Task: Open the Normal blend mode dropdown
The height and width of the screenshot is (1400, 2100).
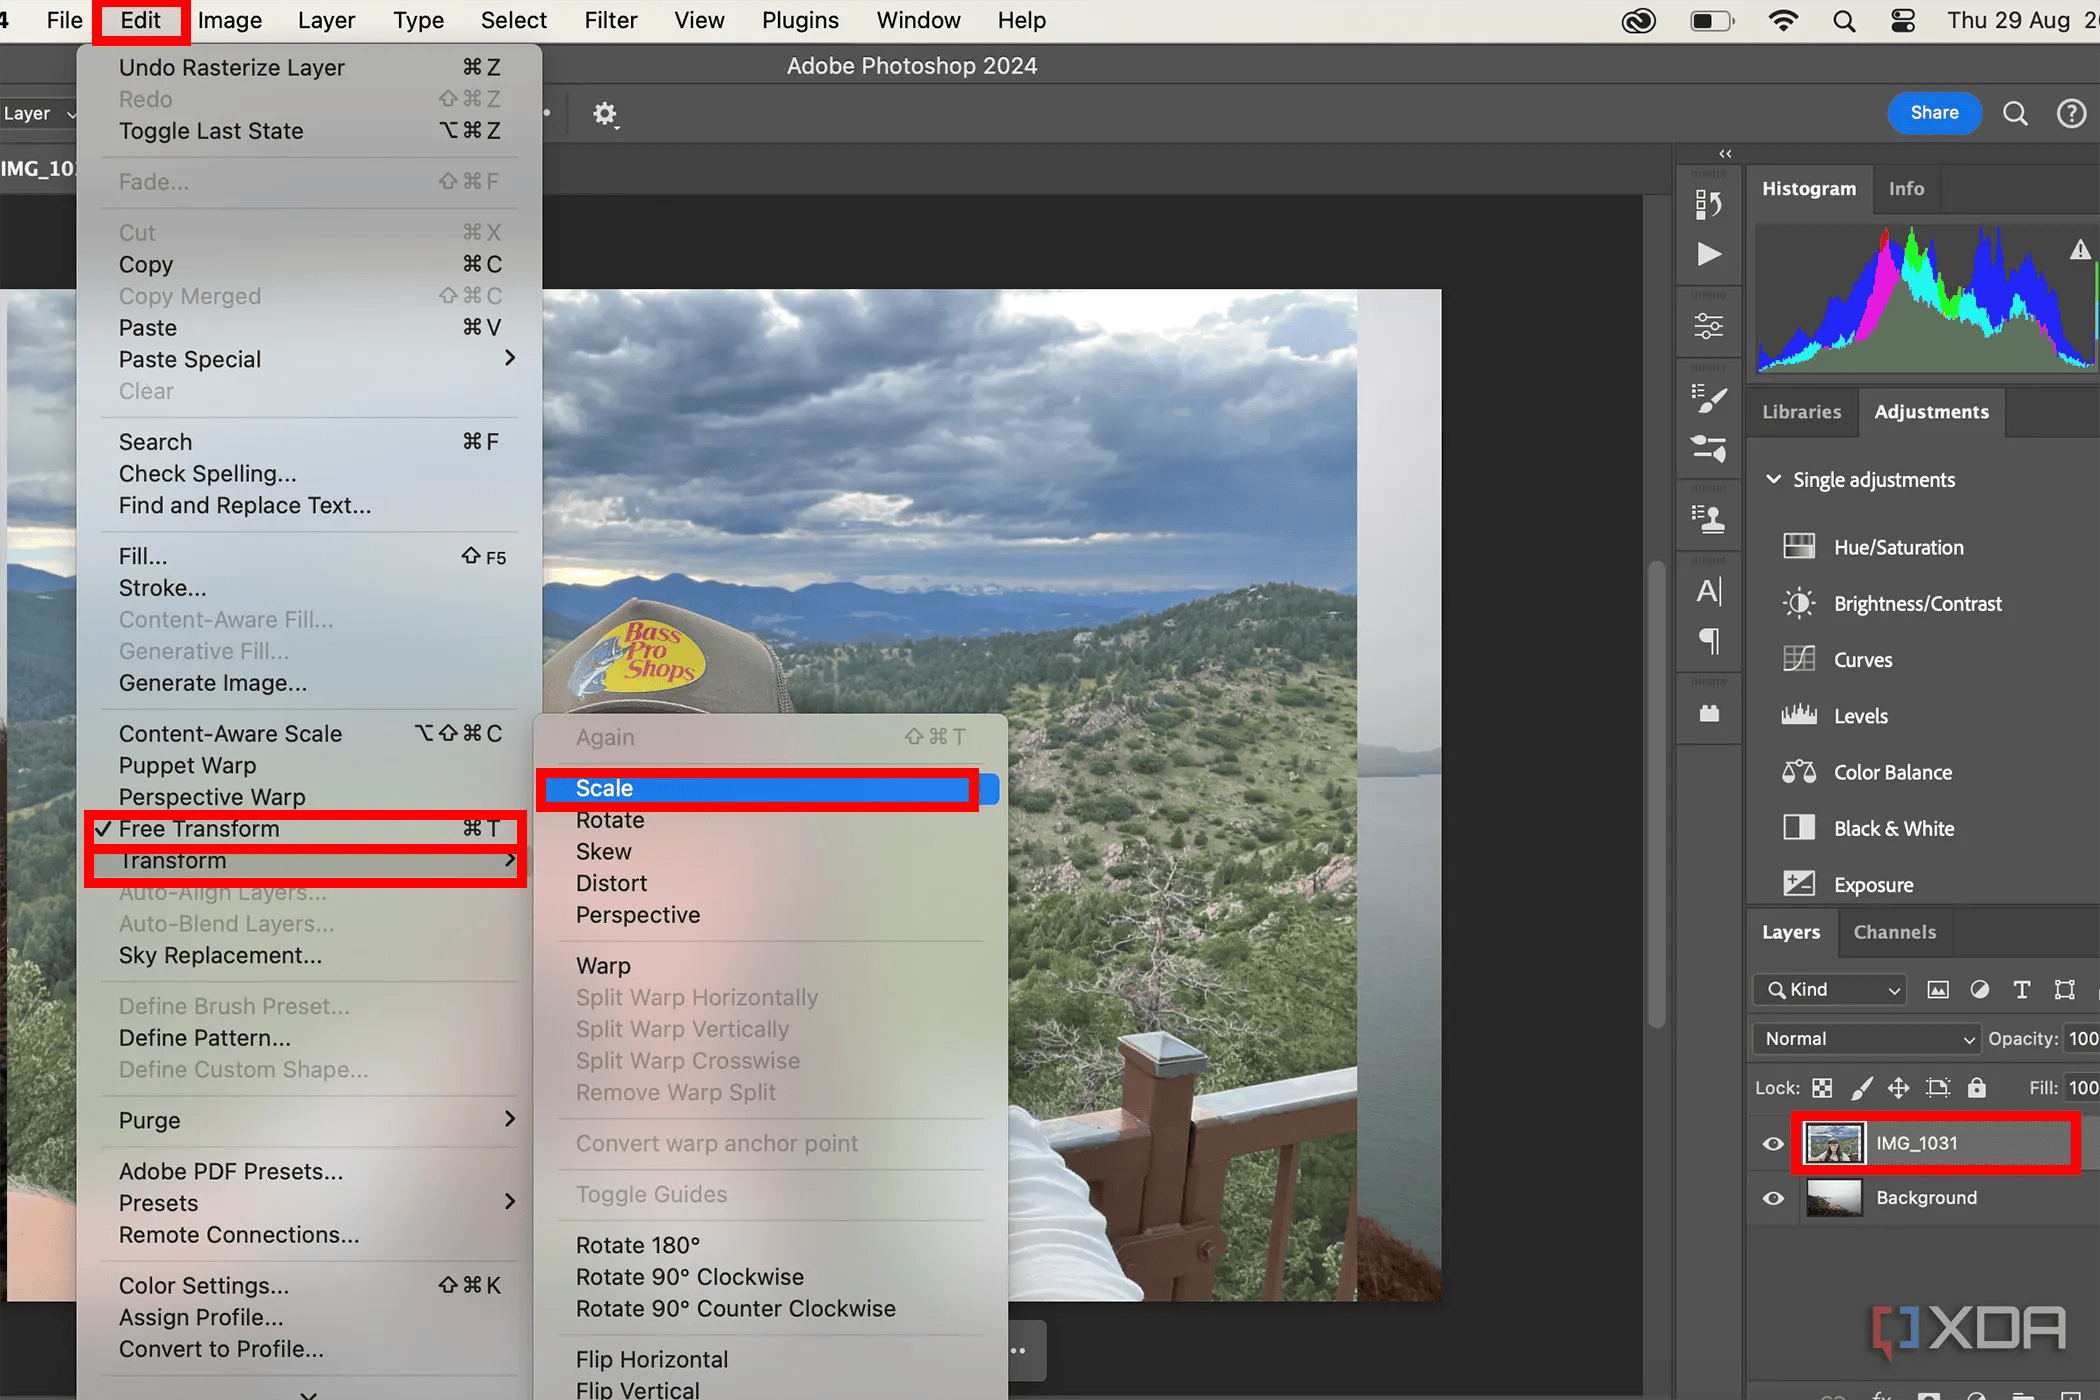Action: coord(1867,1039)
